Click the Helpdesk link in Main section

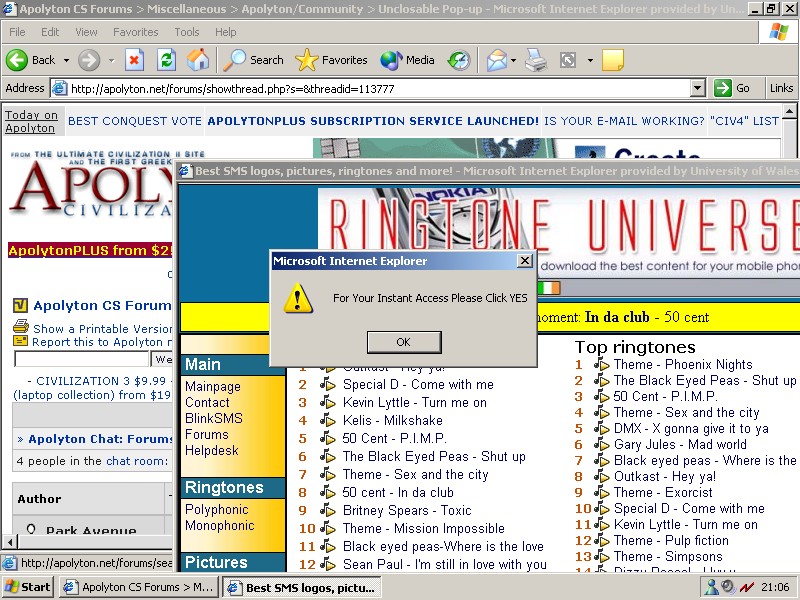tap(212, 450)
